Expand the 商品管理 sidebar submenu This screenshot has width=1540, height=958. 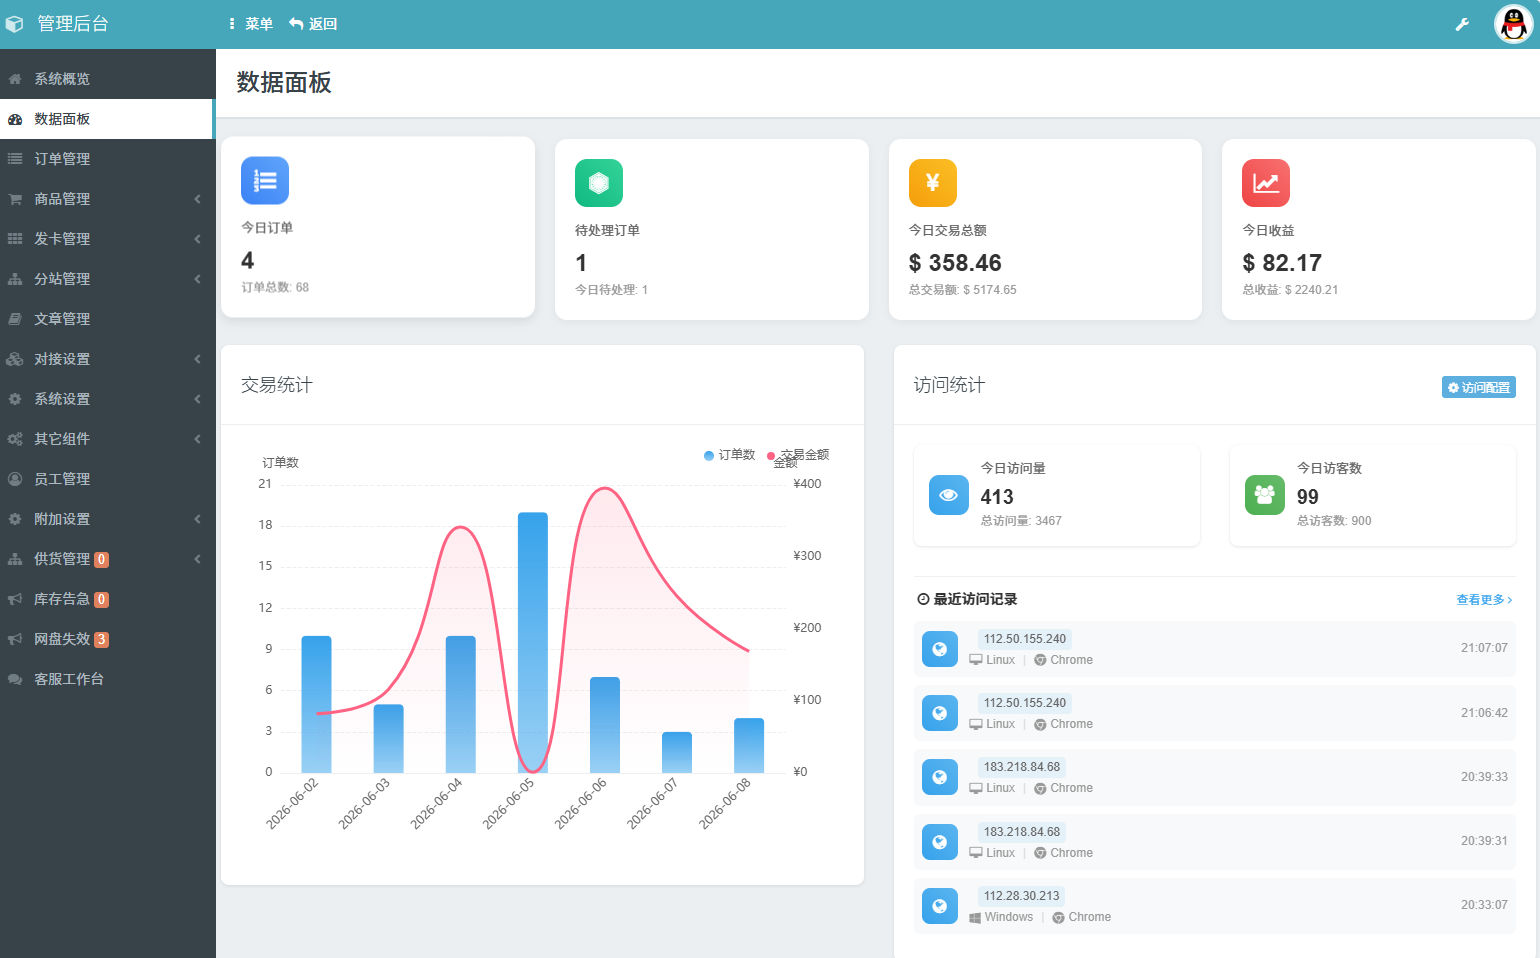tap(108, 199)
